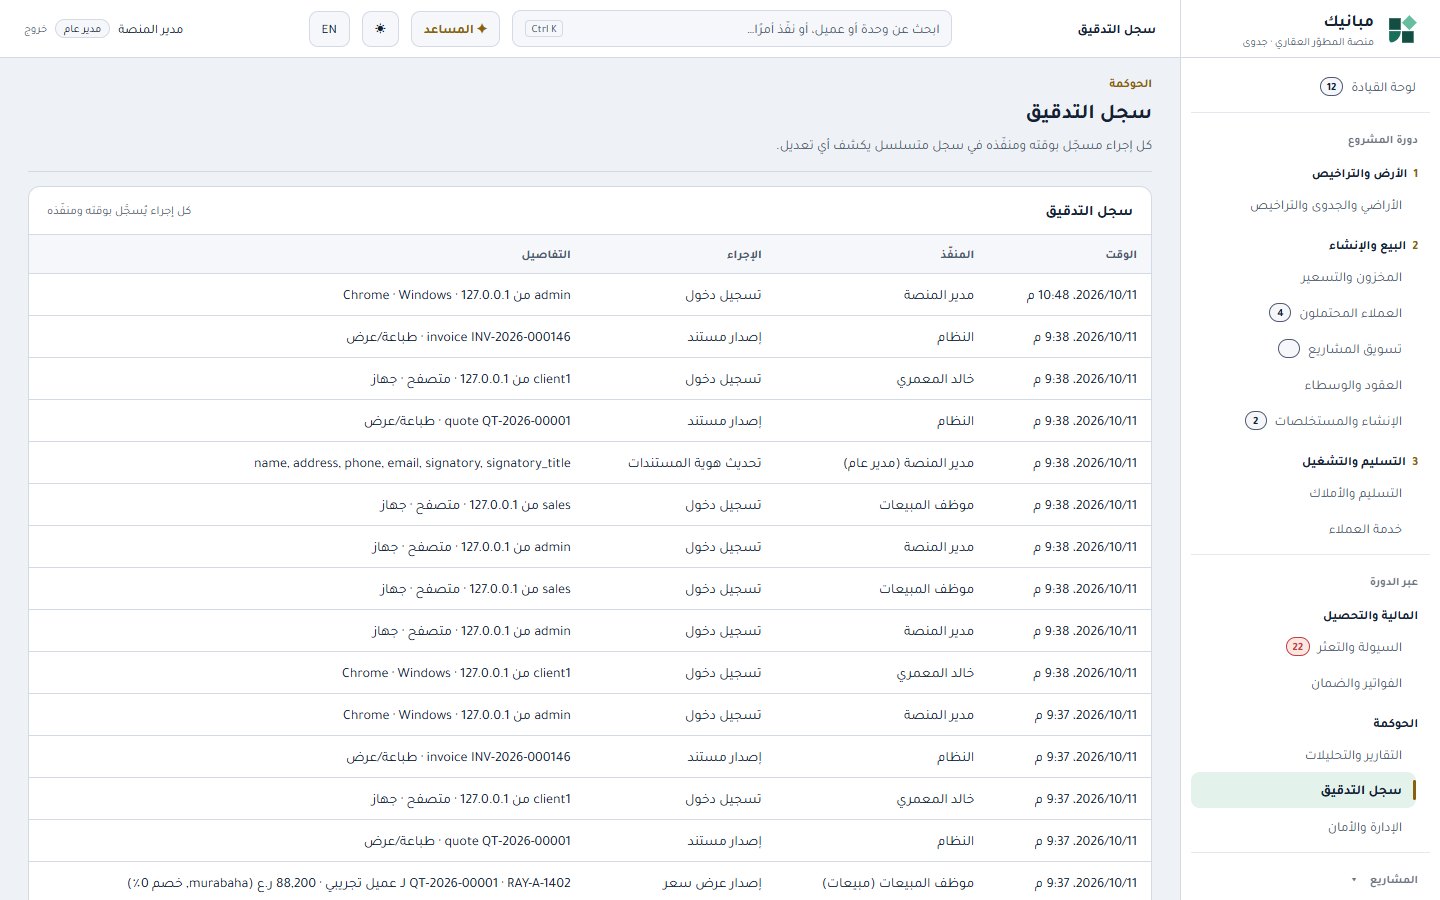Click the خروج logout link

click(36, 29)
